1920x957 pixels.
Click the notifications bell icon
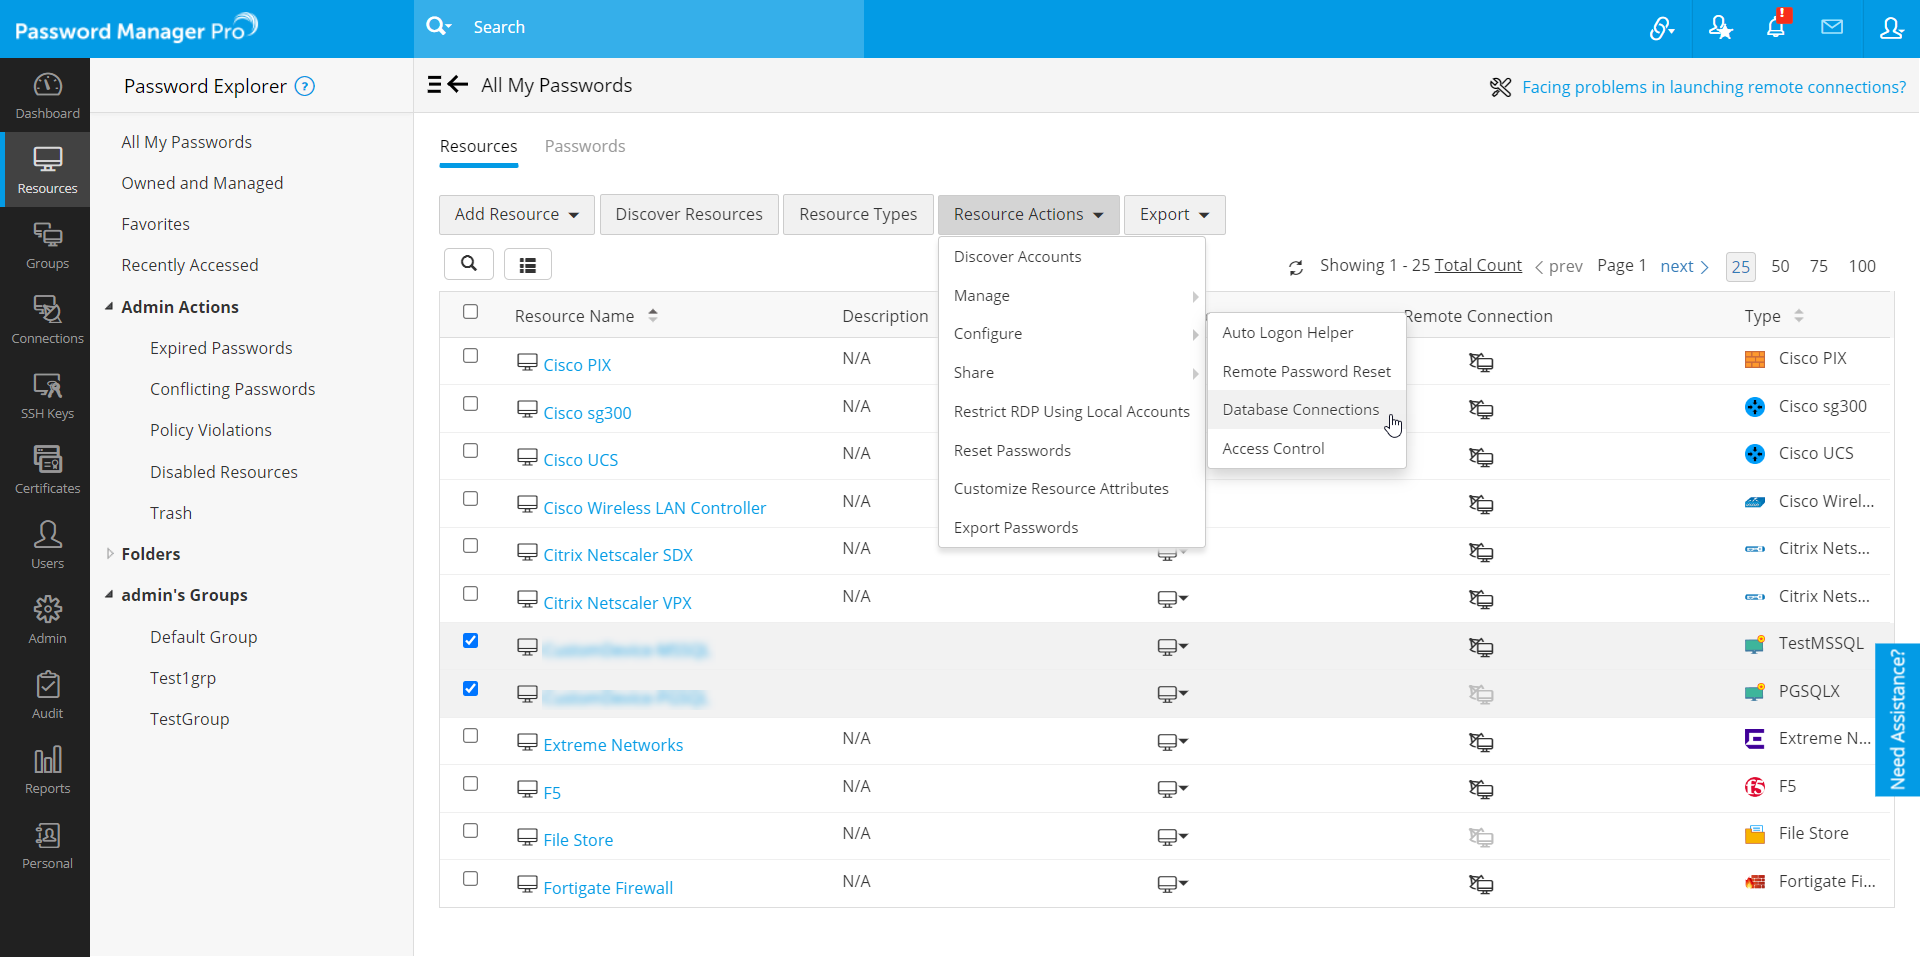click(1775, 28)
